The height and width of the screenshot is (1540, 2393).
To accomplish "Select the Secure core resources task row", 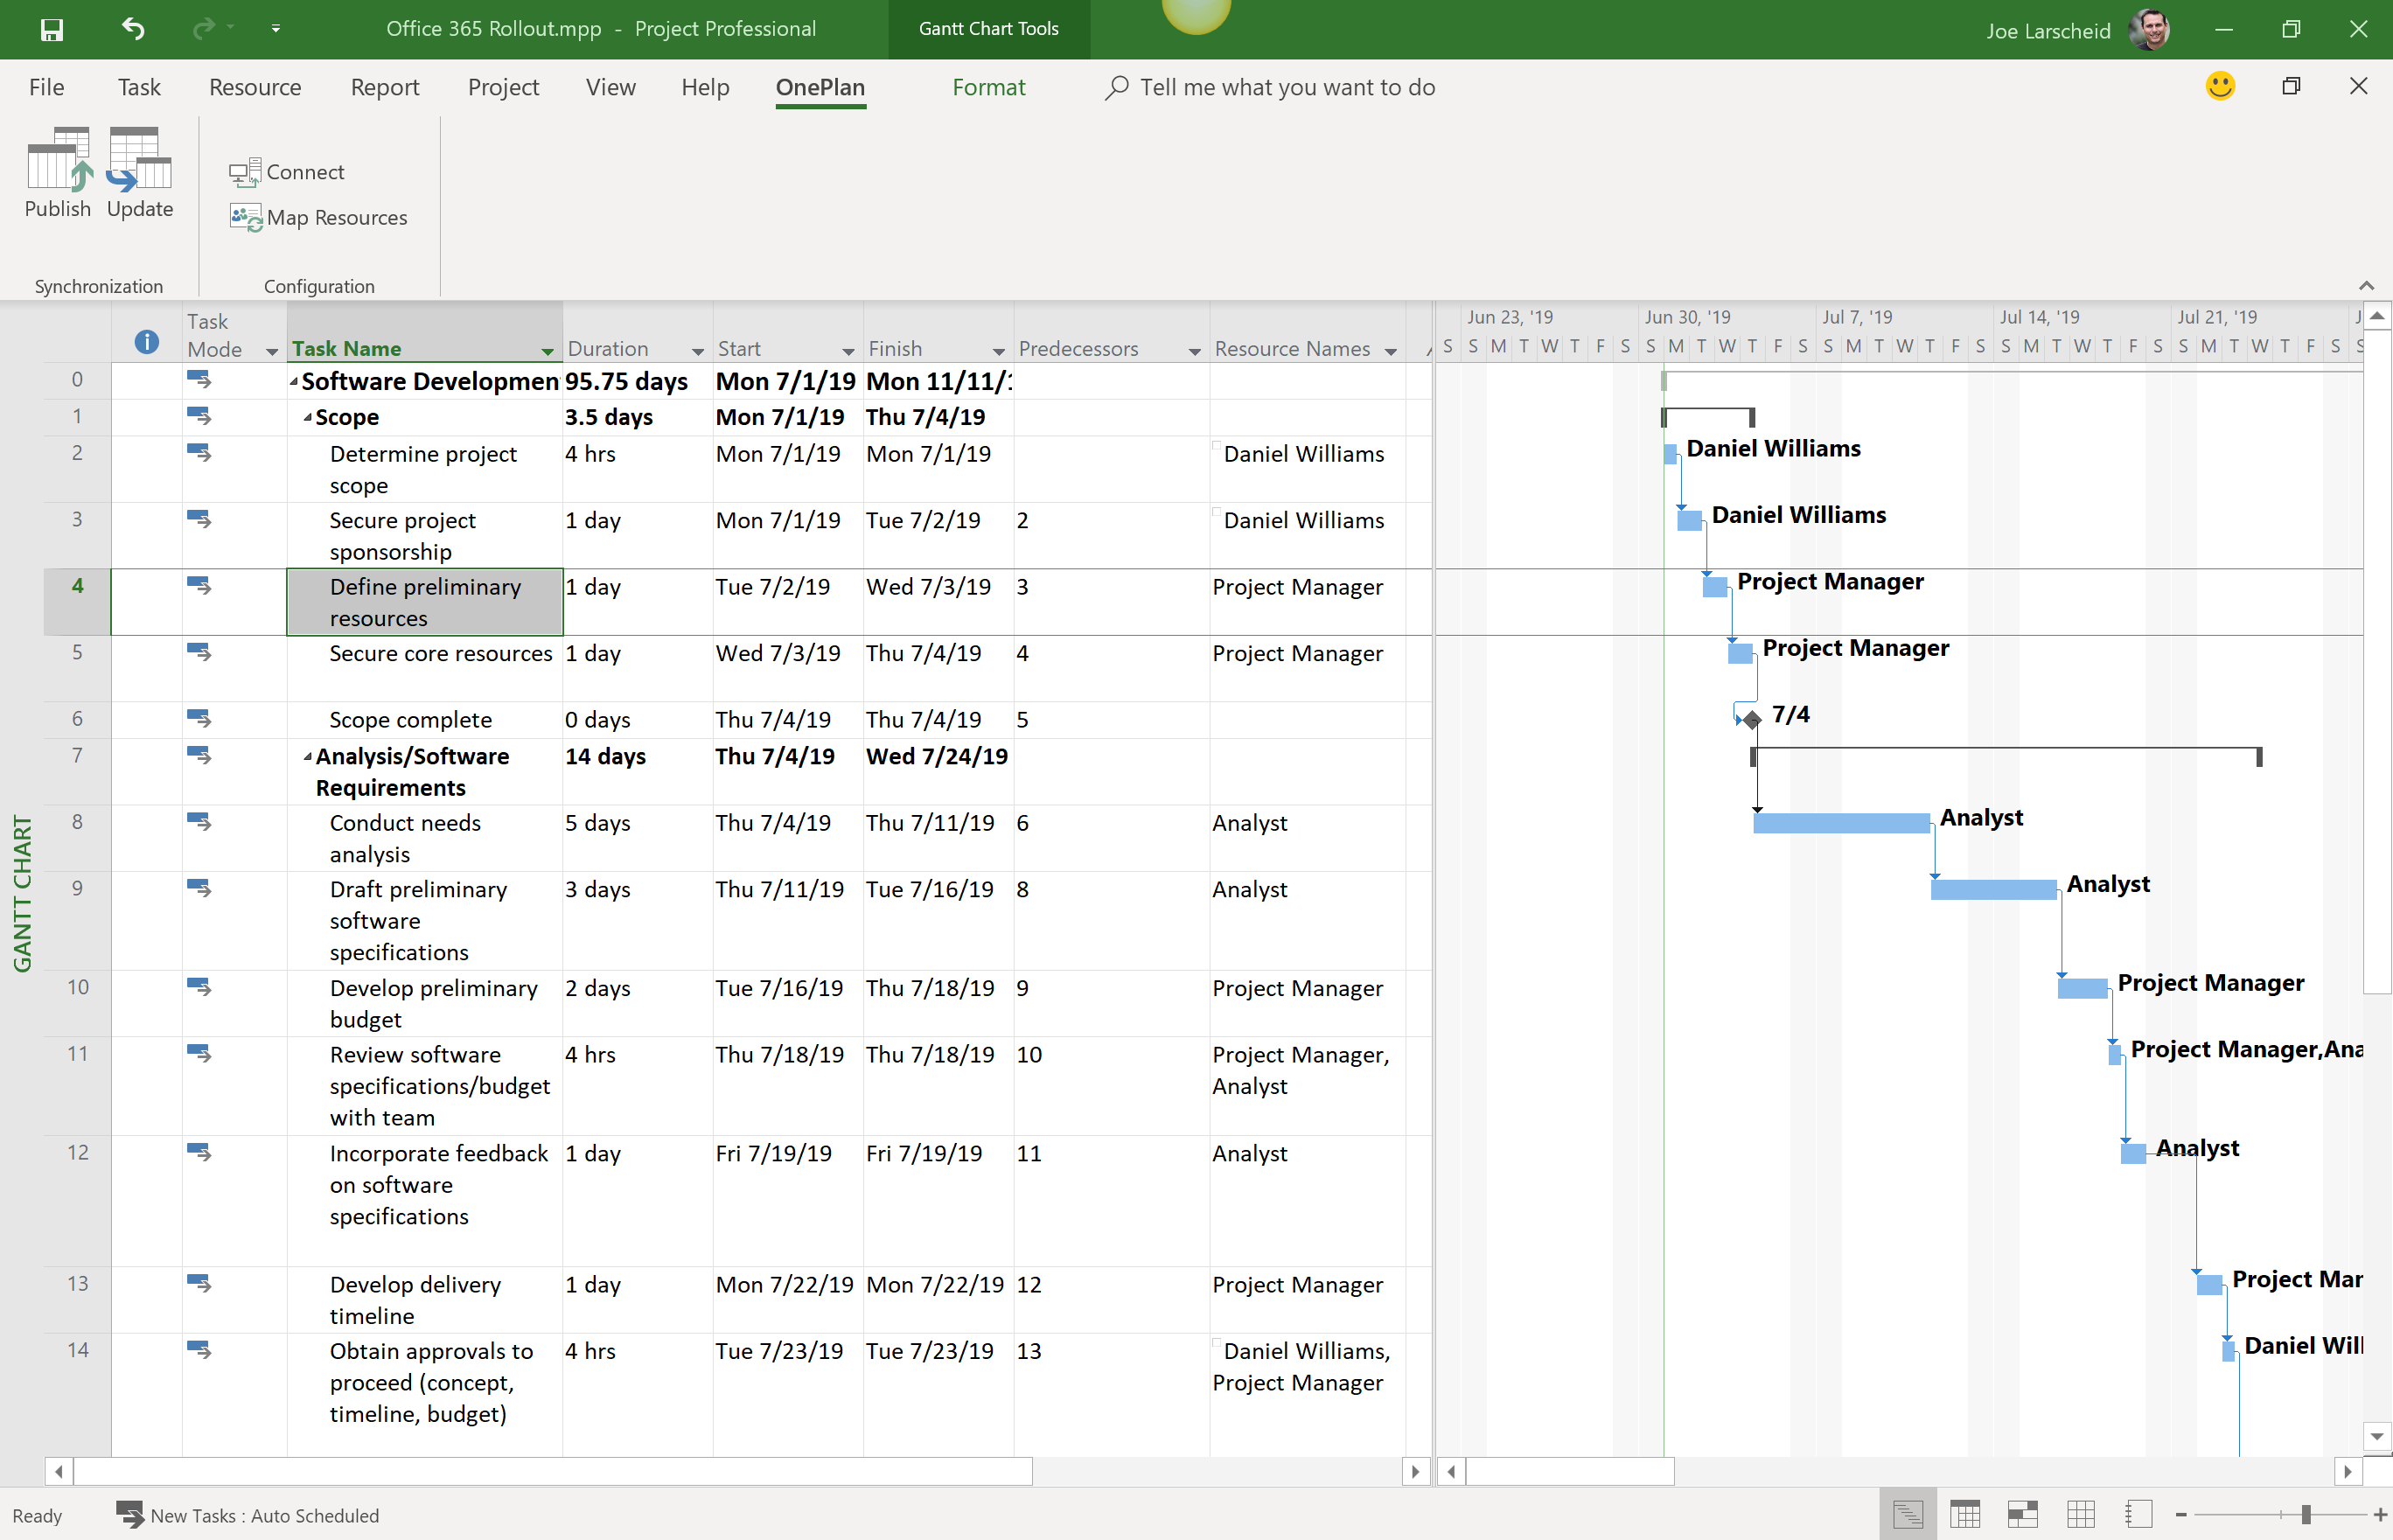I will coord(441,653).
